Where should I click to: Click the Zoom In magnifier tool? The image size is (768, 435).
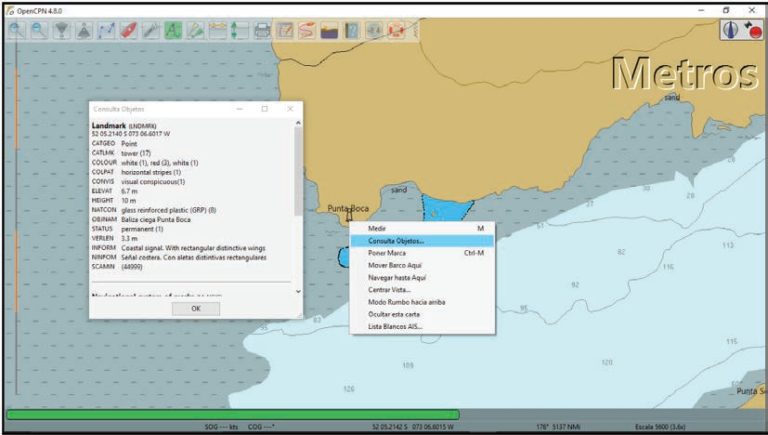tap(17, 30)
